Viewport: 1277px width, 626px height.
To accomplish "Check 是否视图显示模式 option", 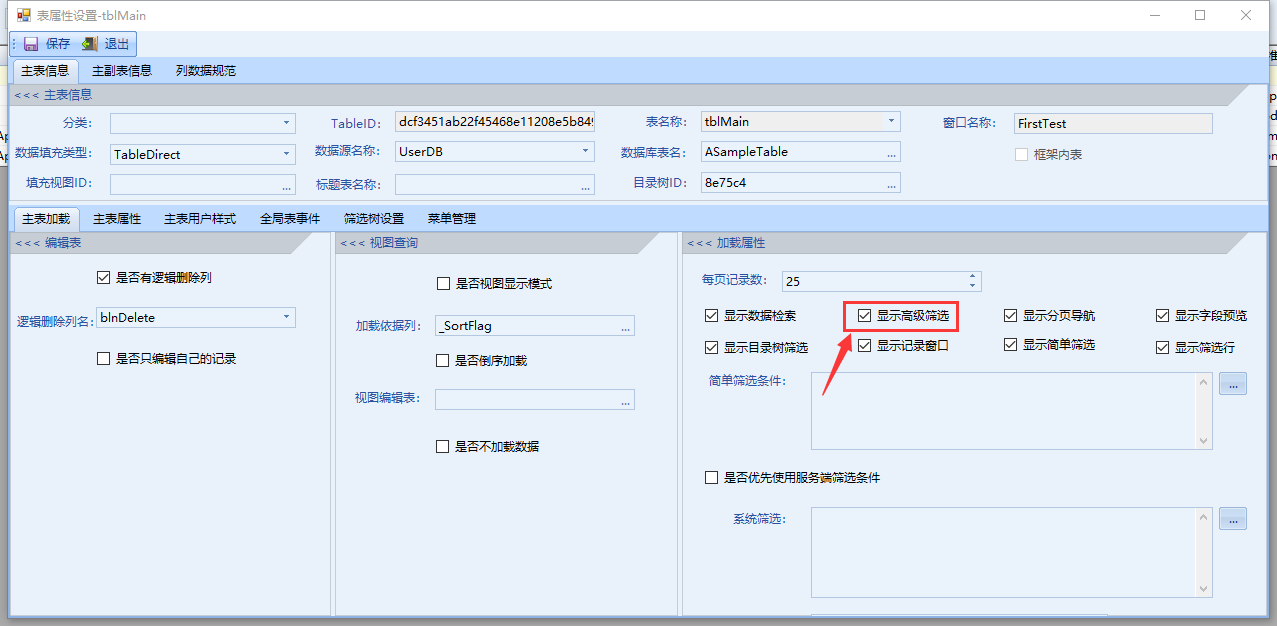I will pyautogui.click(x=443, y=284).
